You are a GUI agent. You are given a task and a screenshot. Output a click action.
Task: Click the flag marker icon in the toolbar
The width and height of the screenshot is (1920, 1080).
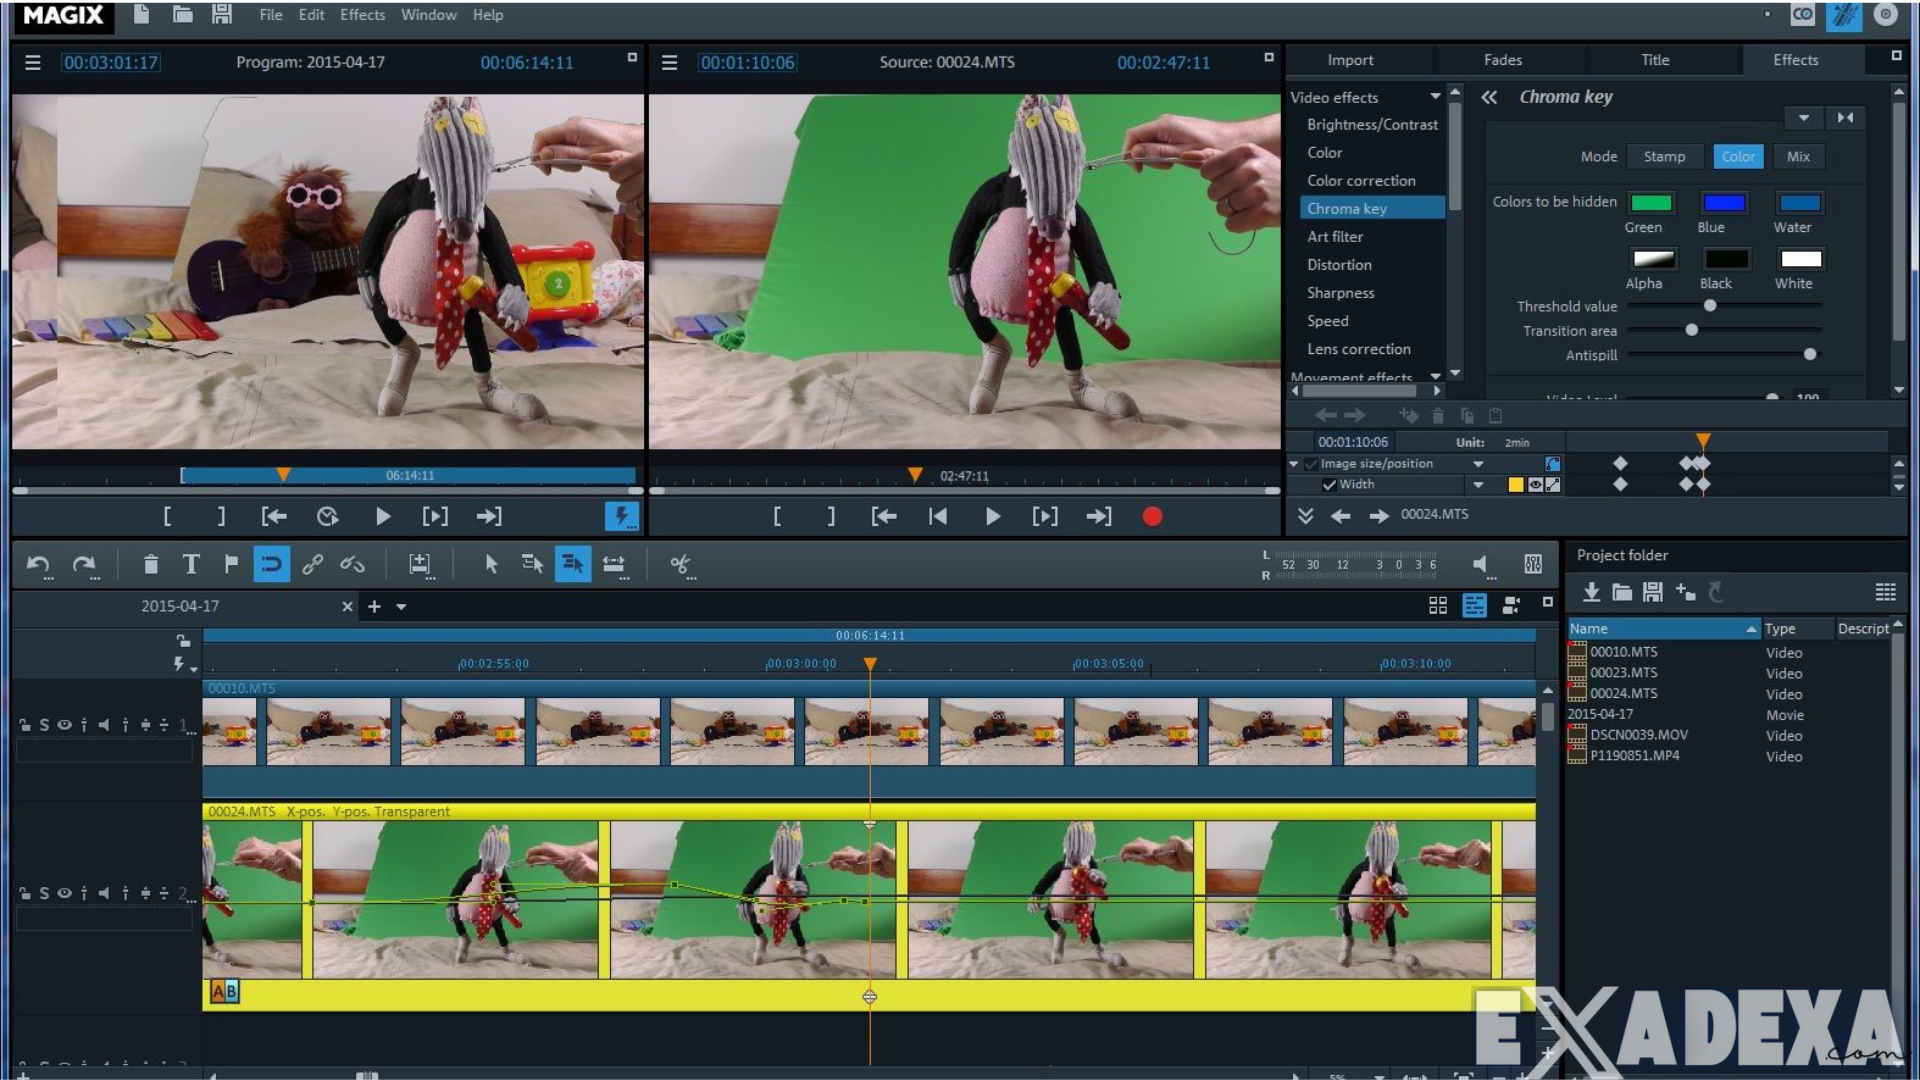[x=231, y=565]
